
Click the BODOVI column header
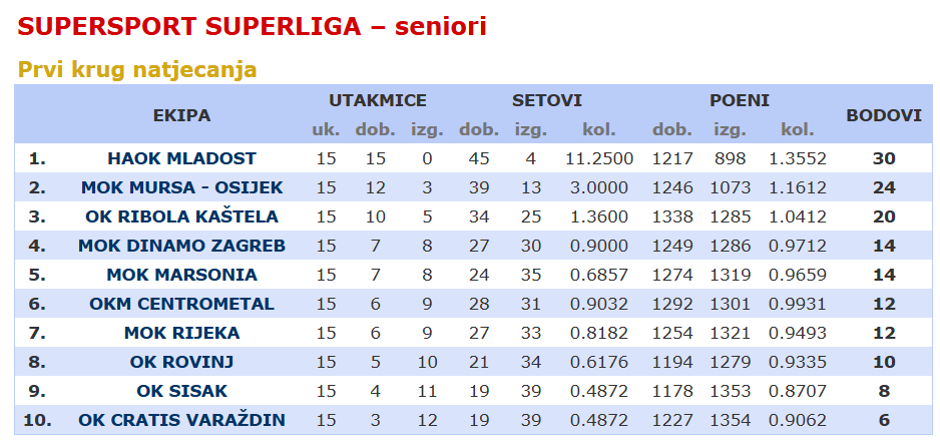pos(884,115)
